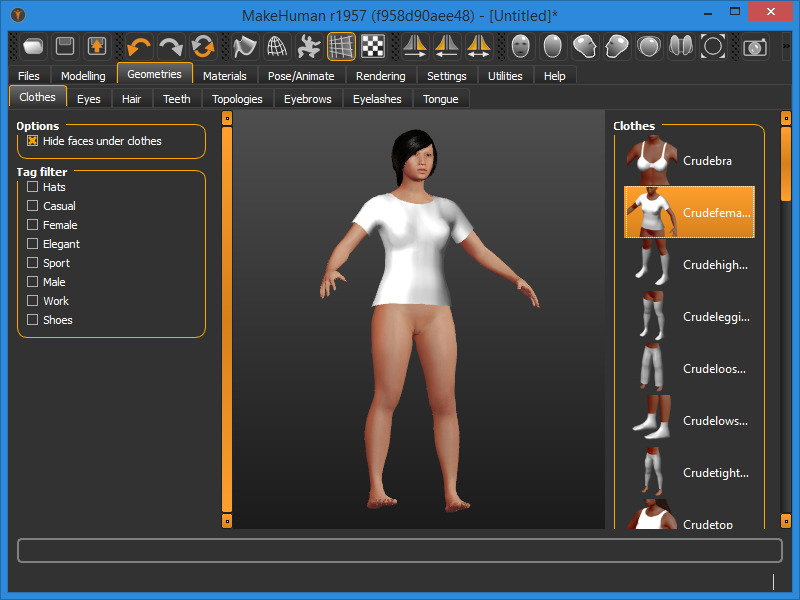800x600 pixels.
Task: Select the Crudebra clothing item
Action: 689,160
